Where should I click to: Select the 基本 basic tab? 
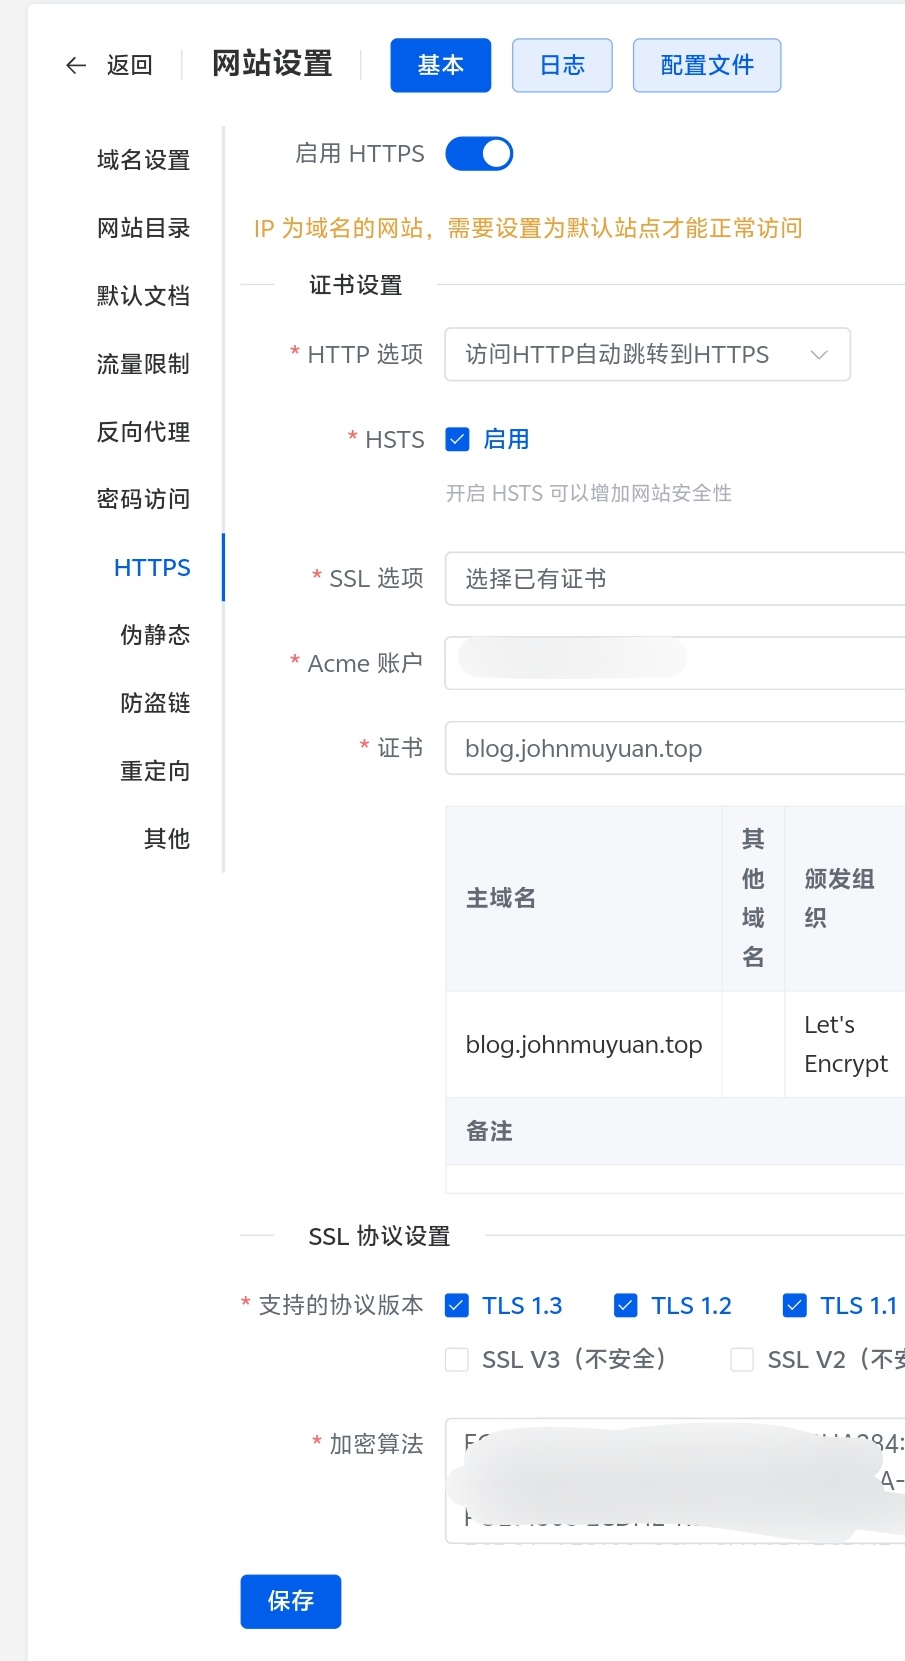440,66
